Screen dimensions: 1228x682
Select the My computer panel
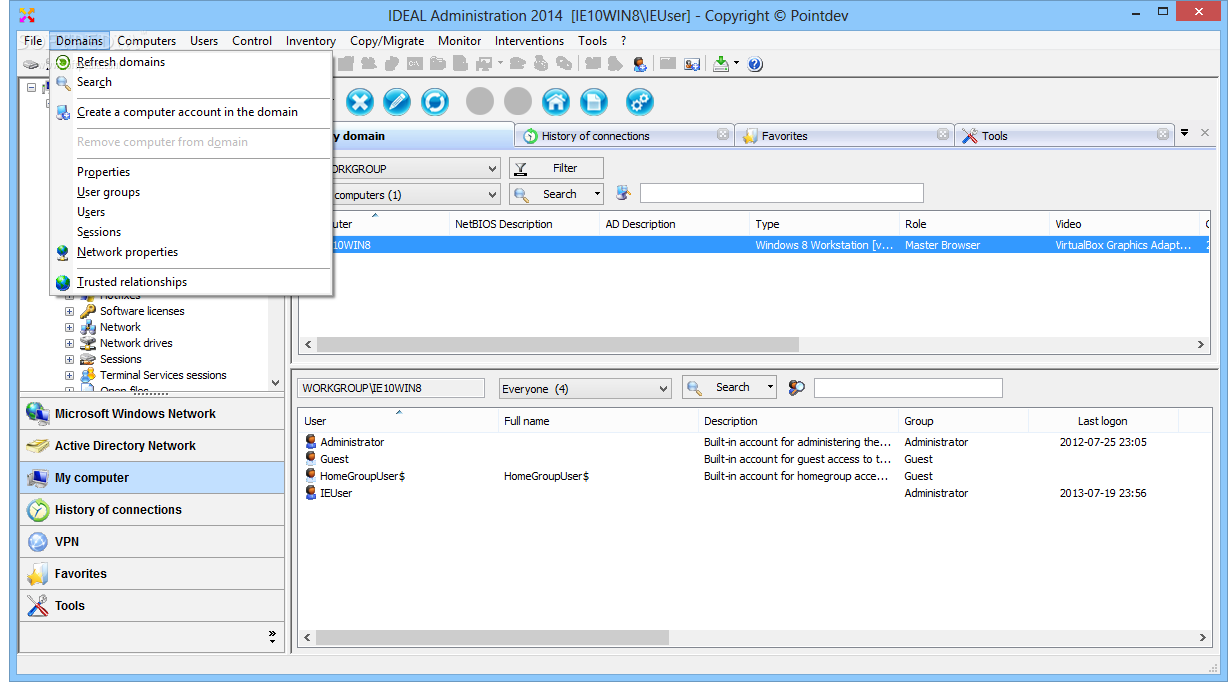pyautogui.click(x=152, y=478)
